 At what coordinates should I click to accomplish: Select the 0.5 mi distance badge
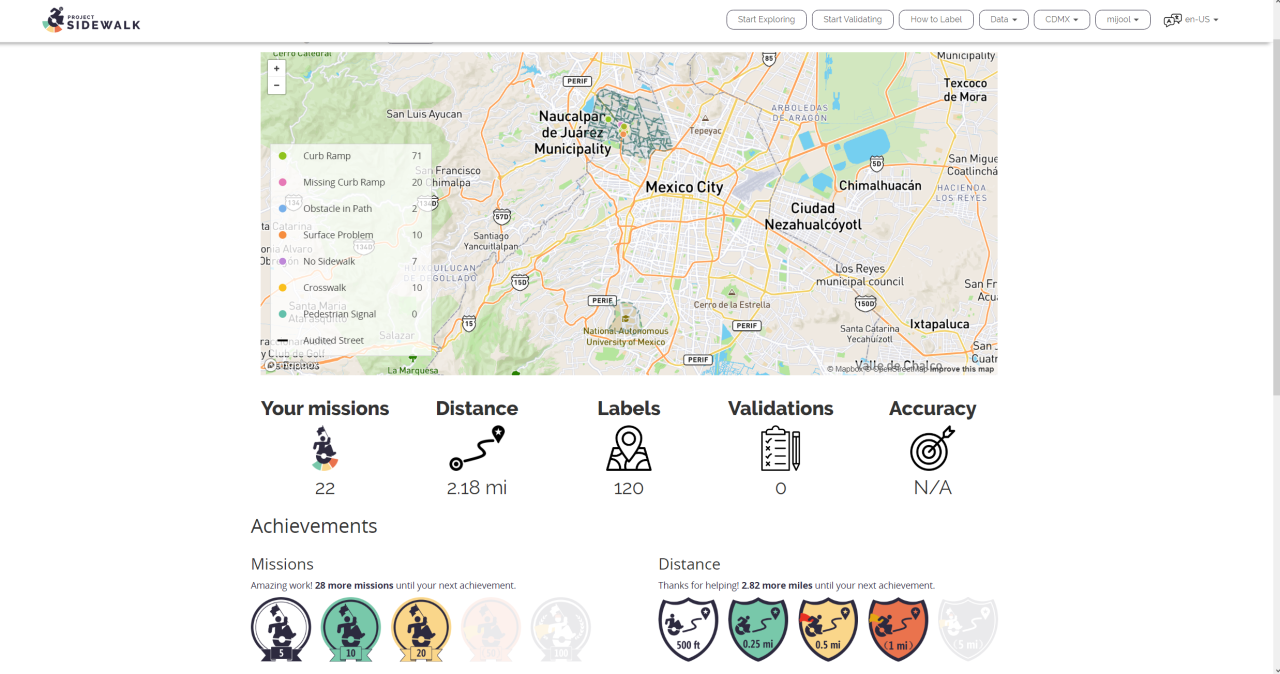pos(828,630)
